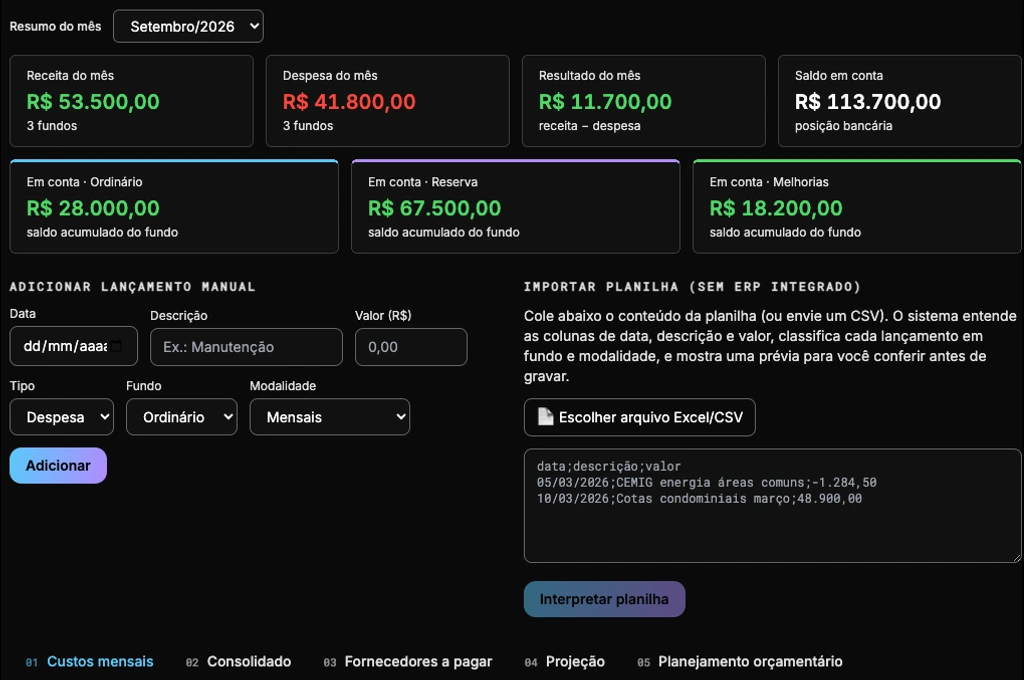The image size is (1024, 680).
Task: Click the R$ 28.000,00 Ordinário value
Action: pos(93,208)
